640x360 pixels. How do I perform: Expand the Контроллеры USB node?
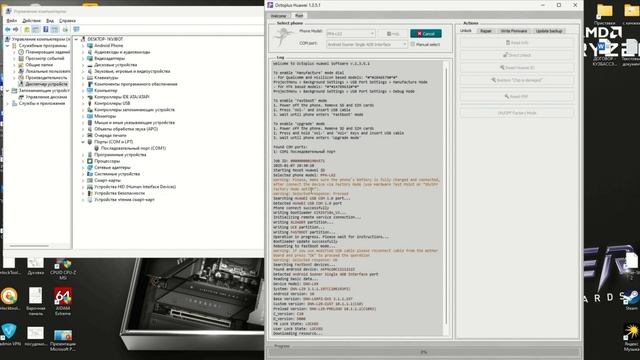click(x=83, y=103)
